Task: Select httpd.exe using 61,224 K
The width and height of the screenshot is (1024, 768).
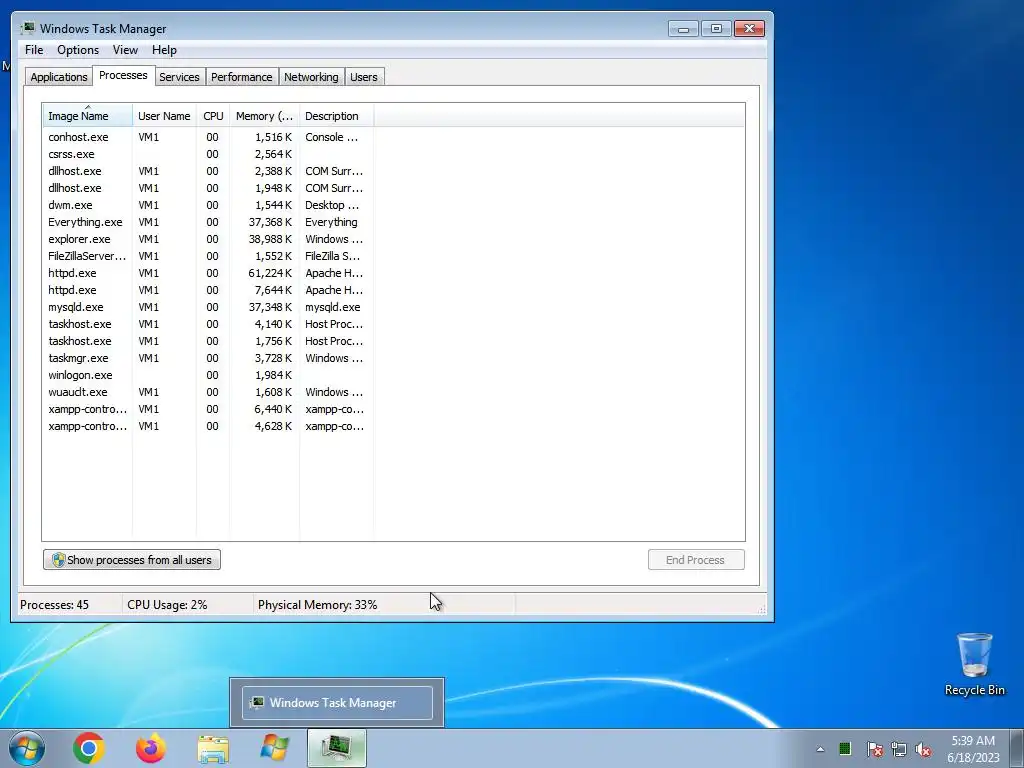Action: point(208,273)
